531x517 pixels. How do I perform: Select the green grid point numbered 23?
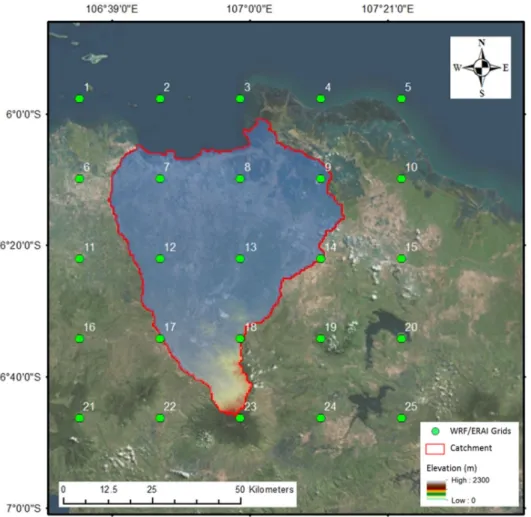point(240,418)
